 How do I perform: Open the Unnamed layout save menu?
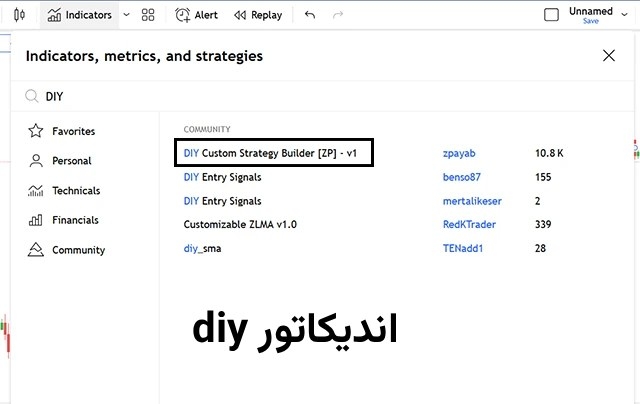(591, 15)
